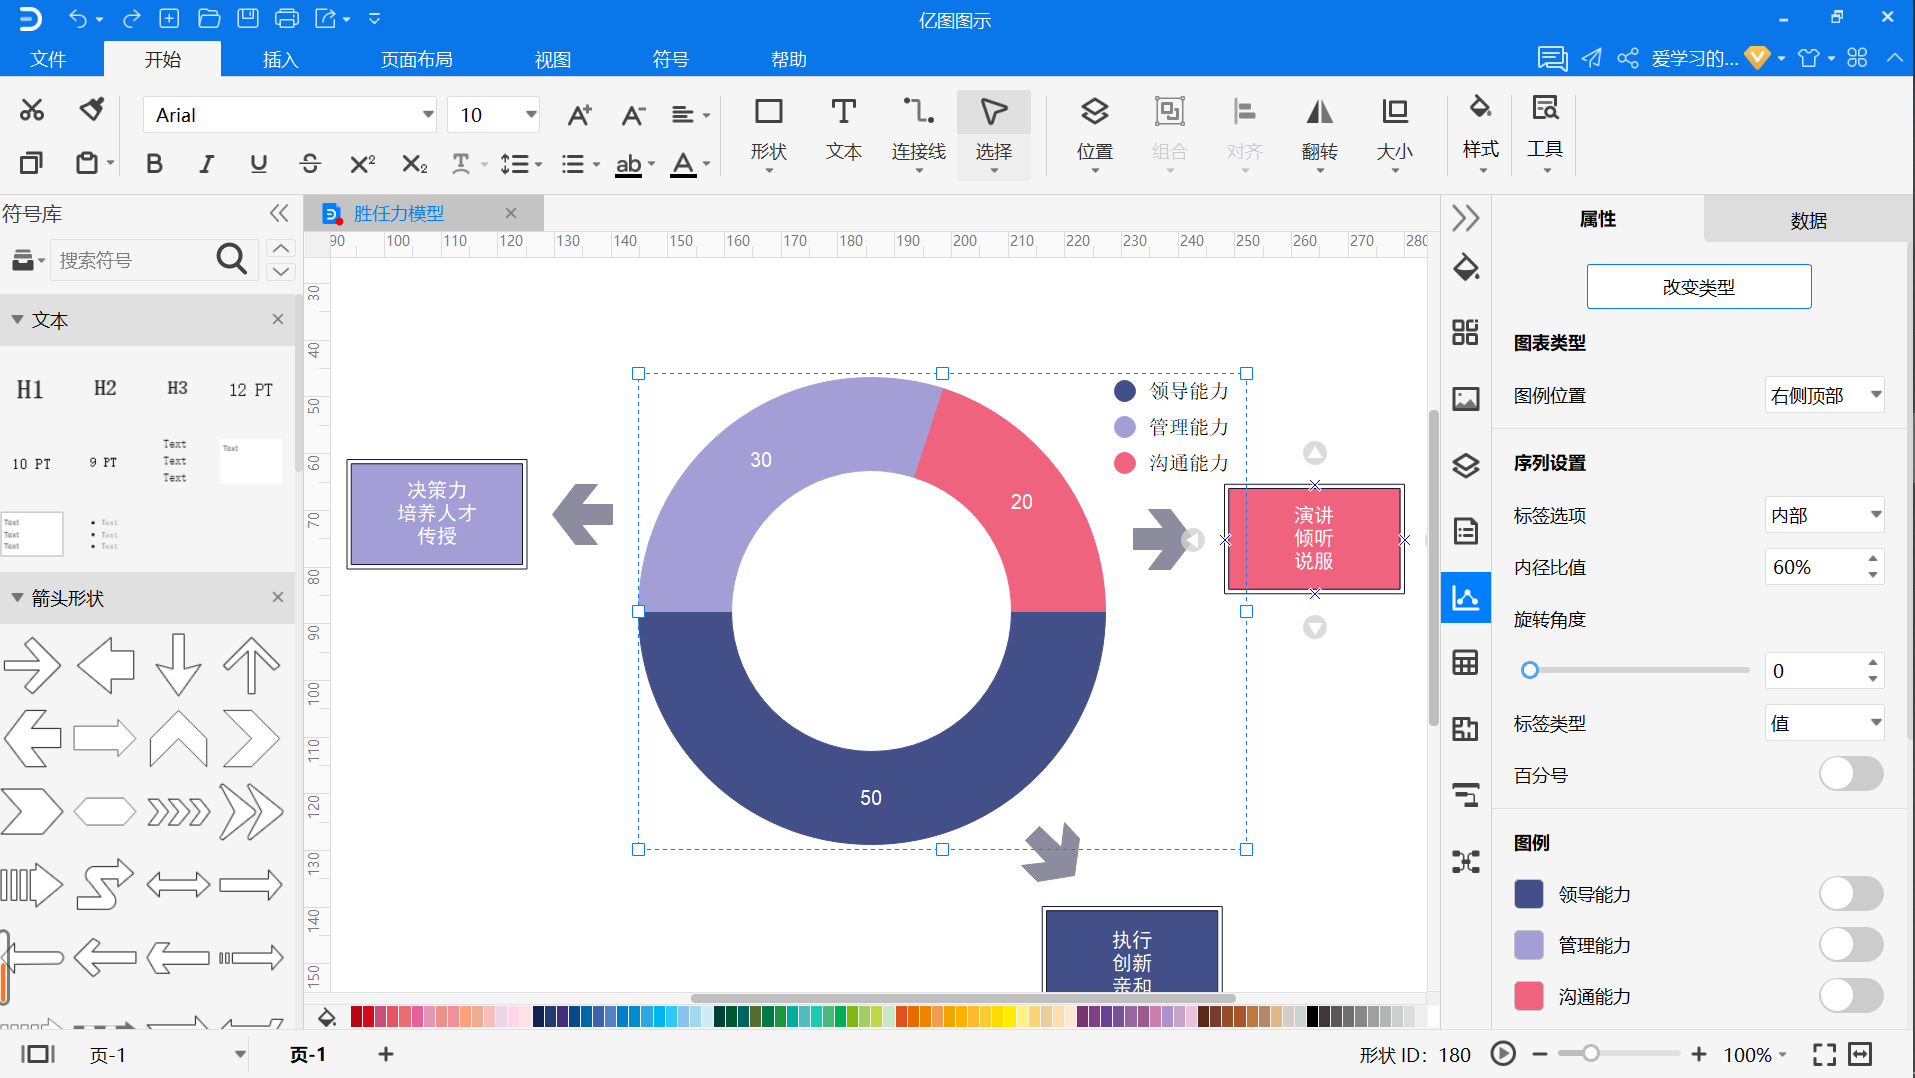Zoom out with the minus button
This screenshot has height=1078, width=1915.
click(1540, 1054)
